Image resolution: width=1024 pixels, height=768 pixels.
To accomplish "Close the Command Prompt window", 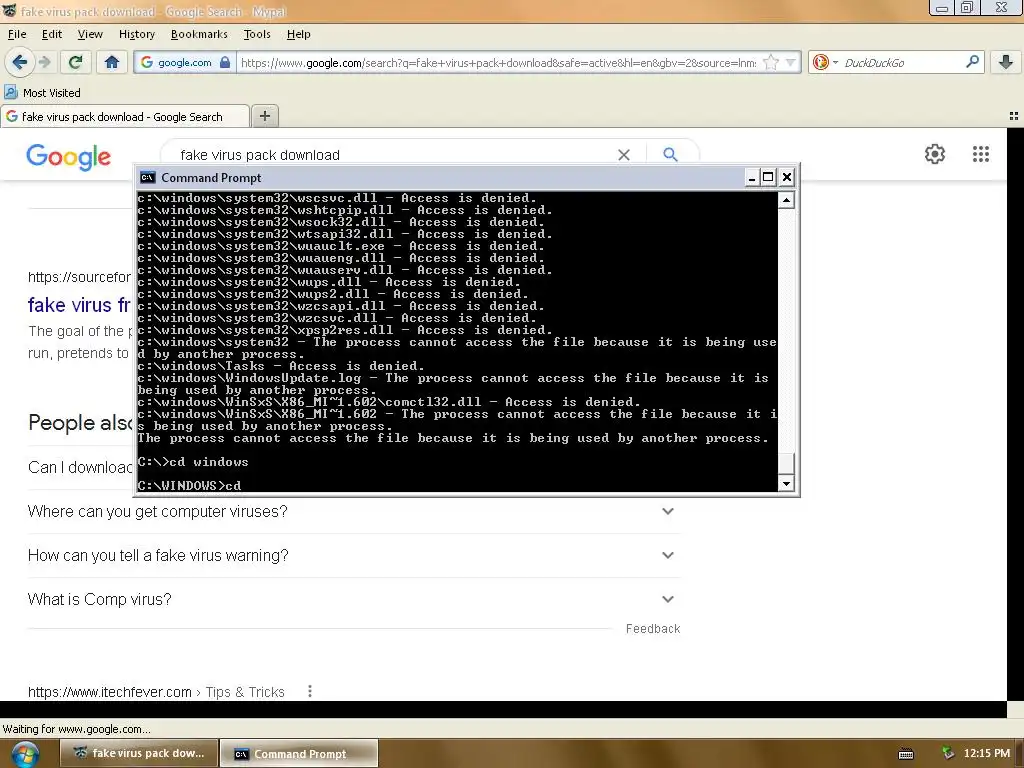I will point(787,177).
